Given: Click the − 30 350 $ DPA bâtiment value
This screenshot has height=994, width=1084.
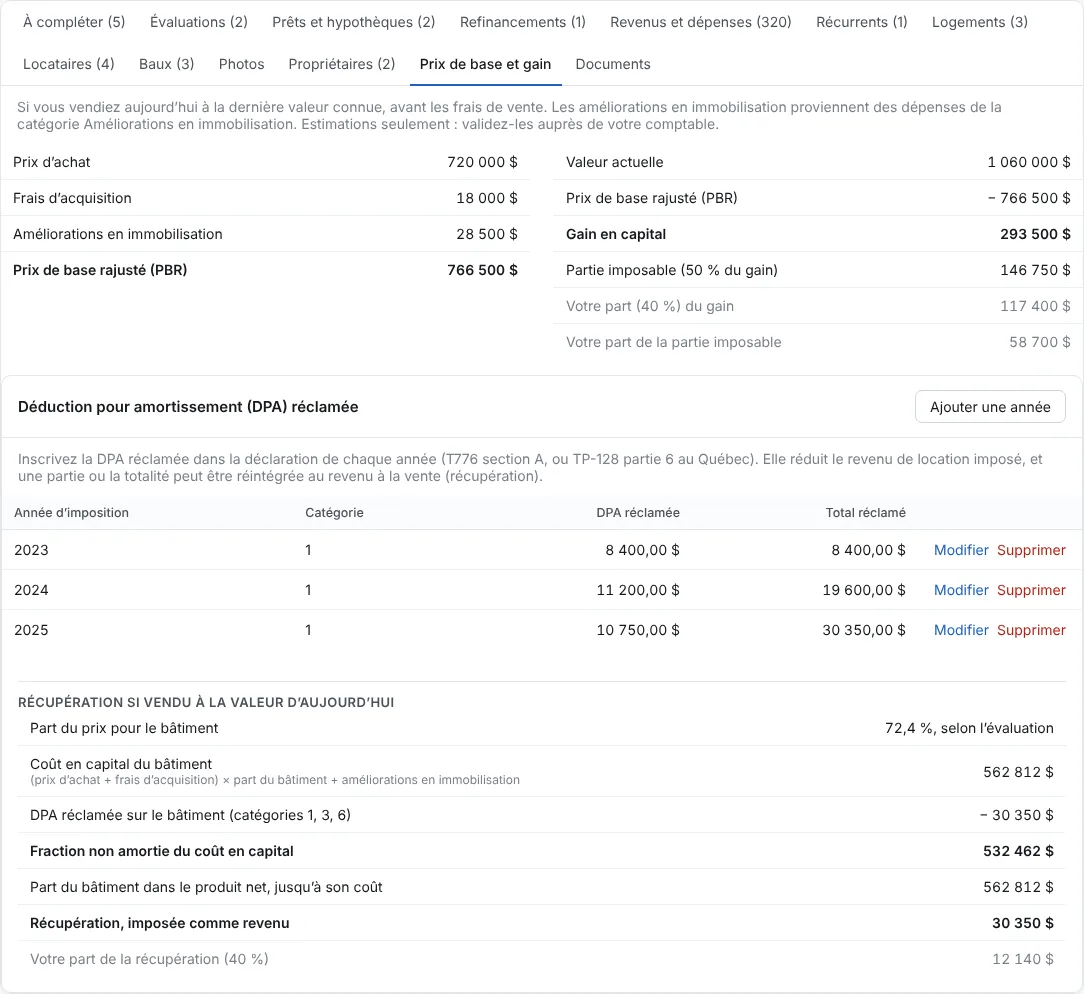Looking at the screenshot, I should point(1016,816).
